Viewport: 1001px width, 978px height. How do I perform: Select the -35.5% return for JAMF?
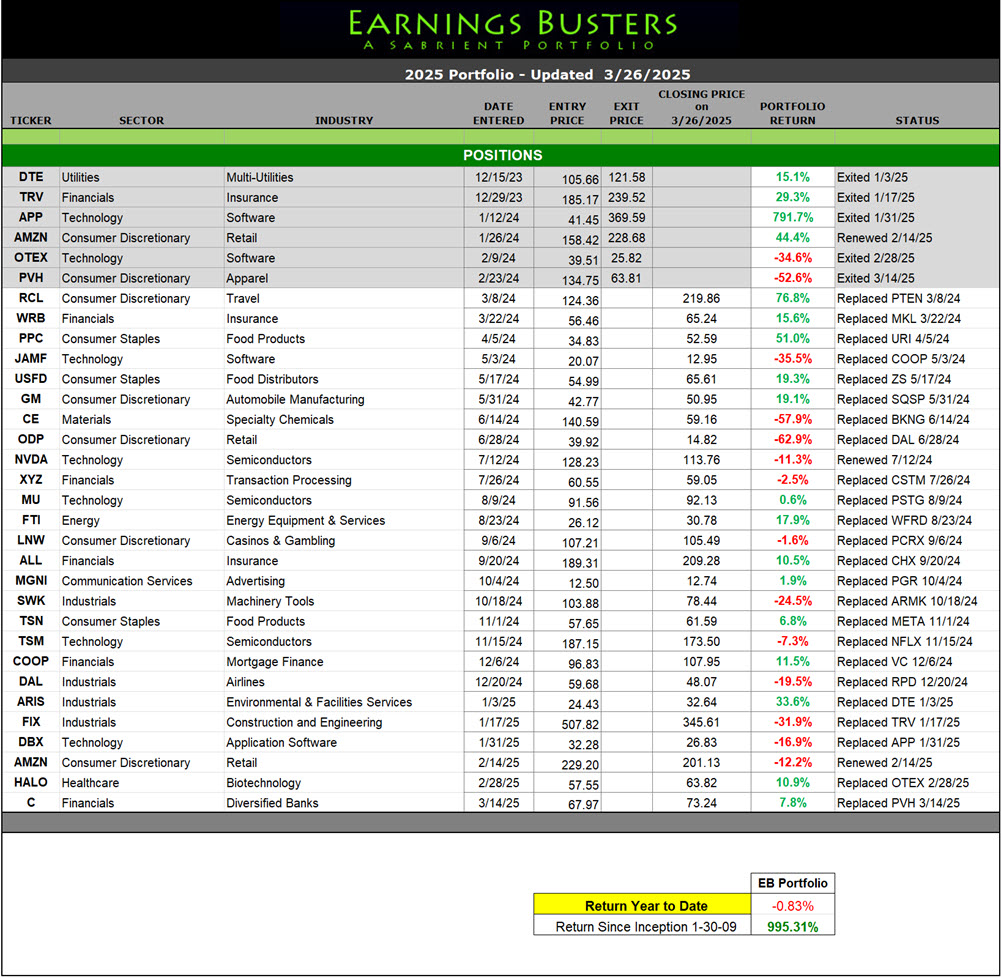click(x=792, y=359)
